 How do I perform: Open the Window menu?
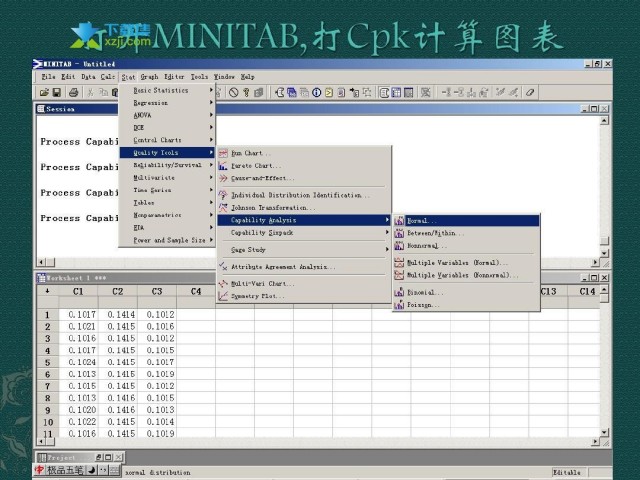click(x=224, y=77)
